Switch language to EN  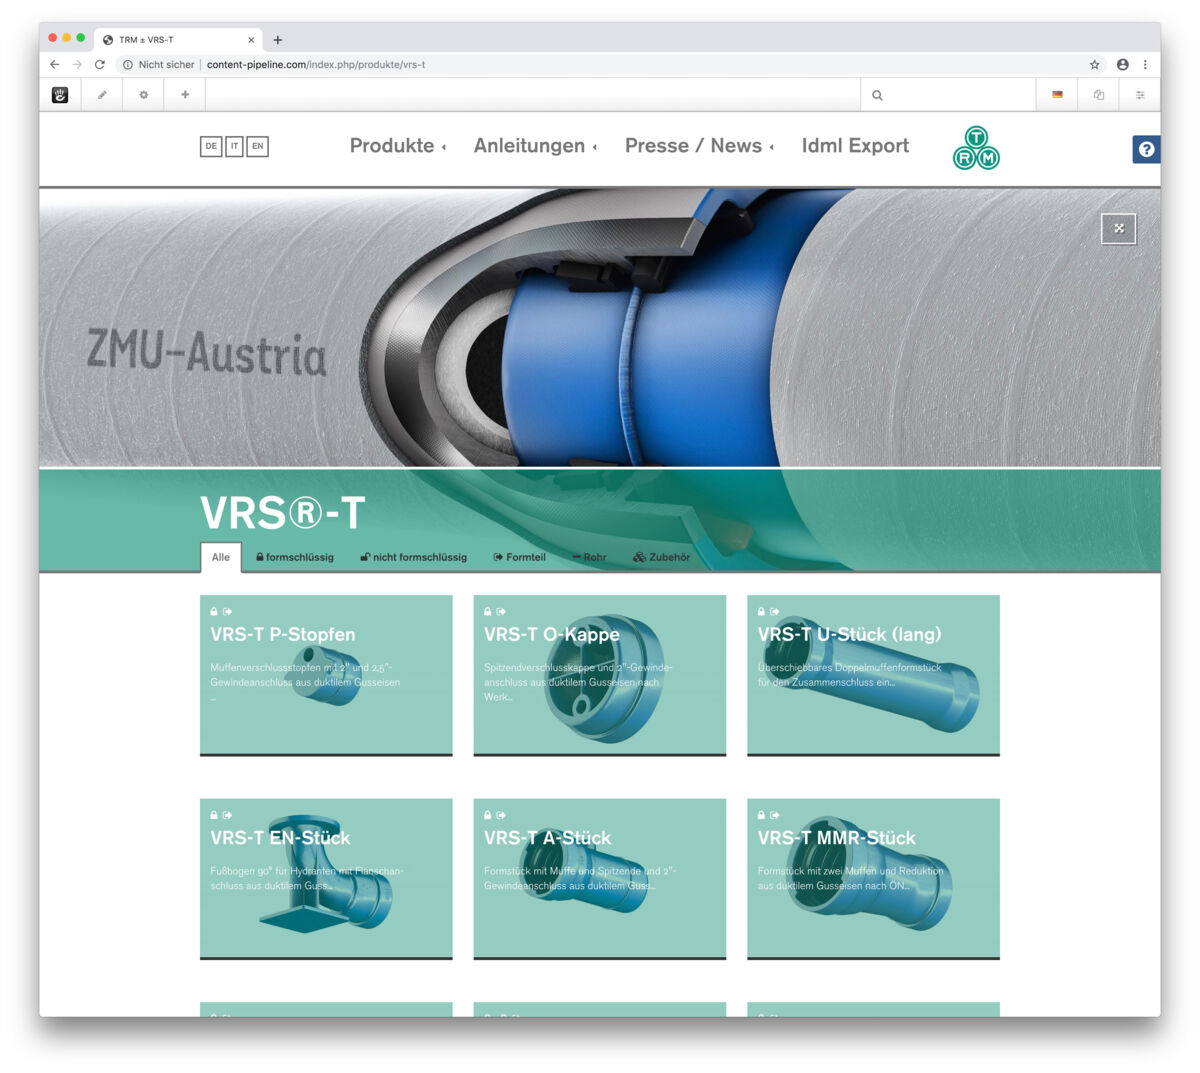click(257, 146)
